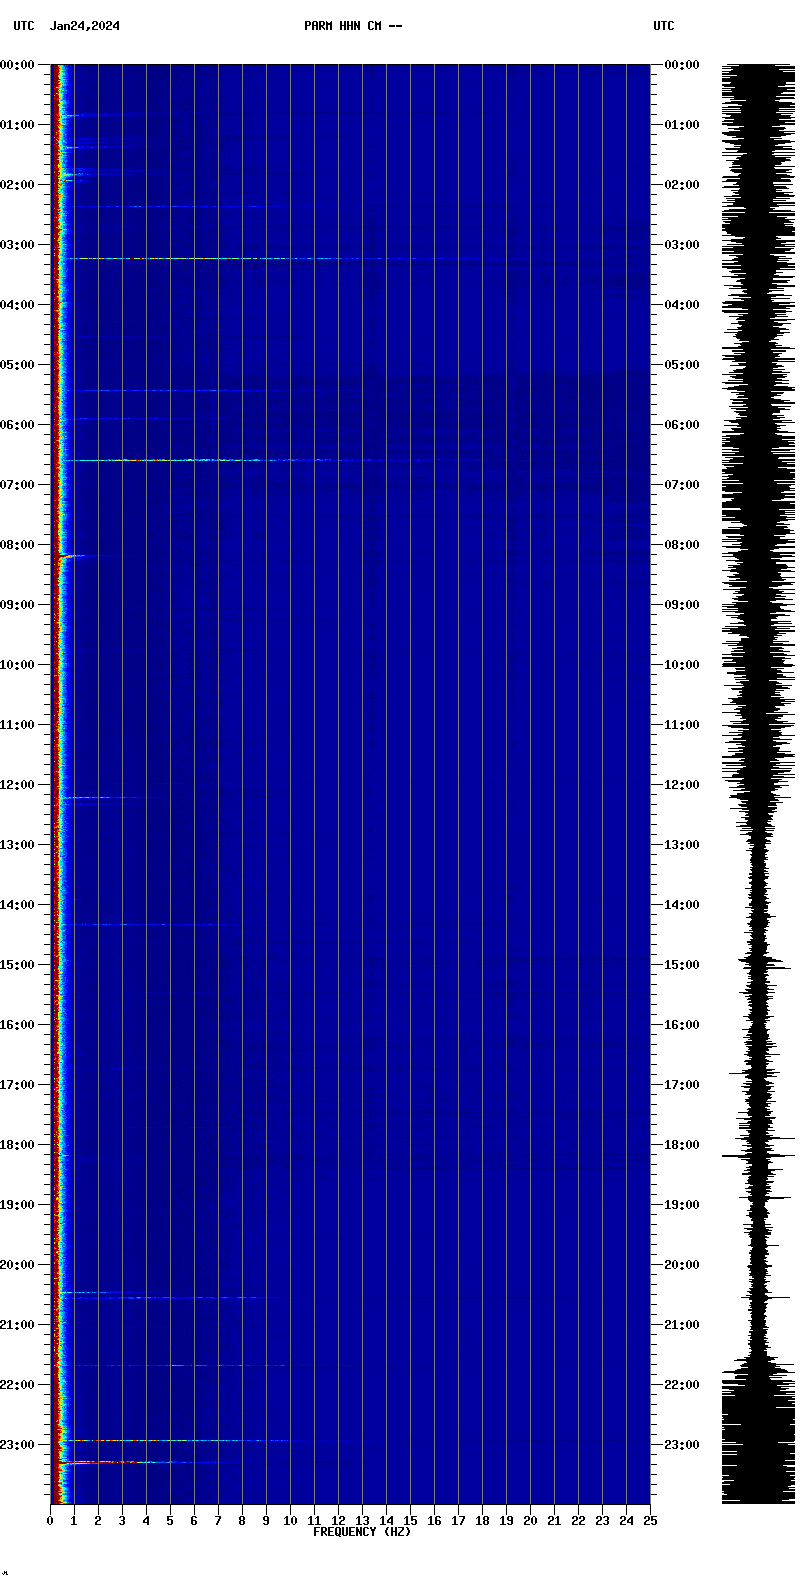The image size is (802, 1584).
Task: Click the 08:00 time label on right axis
Action: (x=683, y=545)
